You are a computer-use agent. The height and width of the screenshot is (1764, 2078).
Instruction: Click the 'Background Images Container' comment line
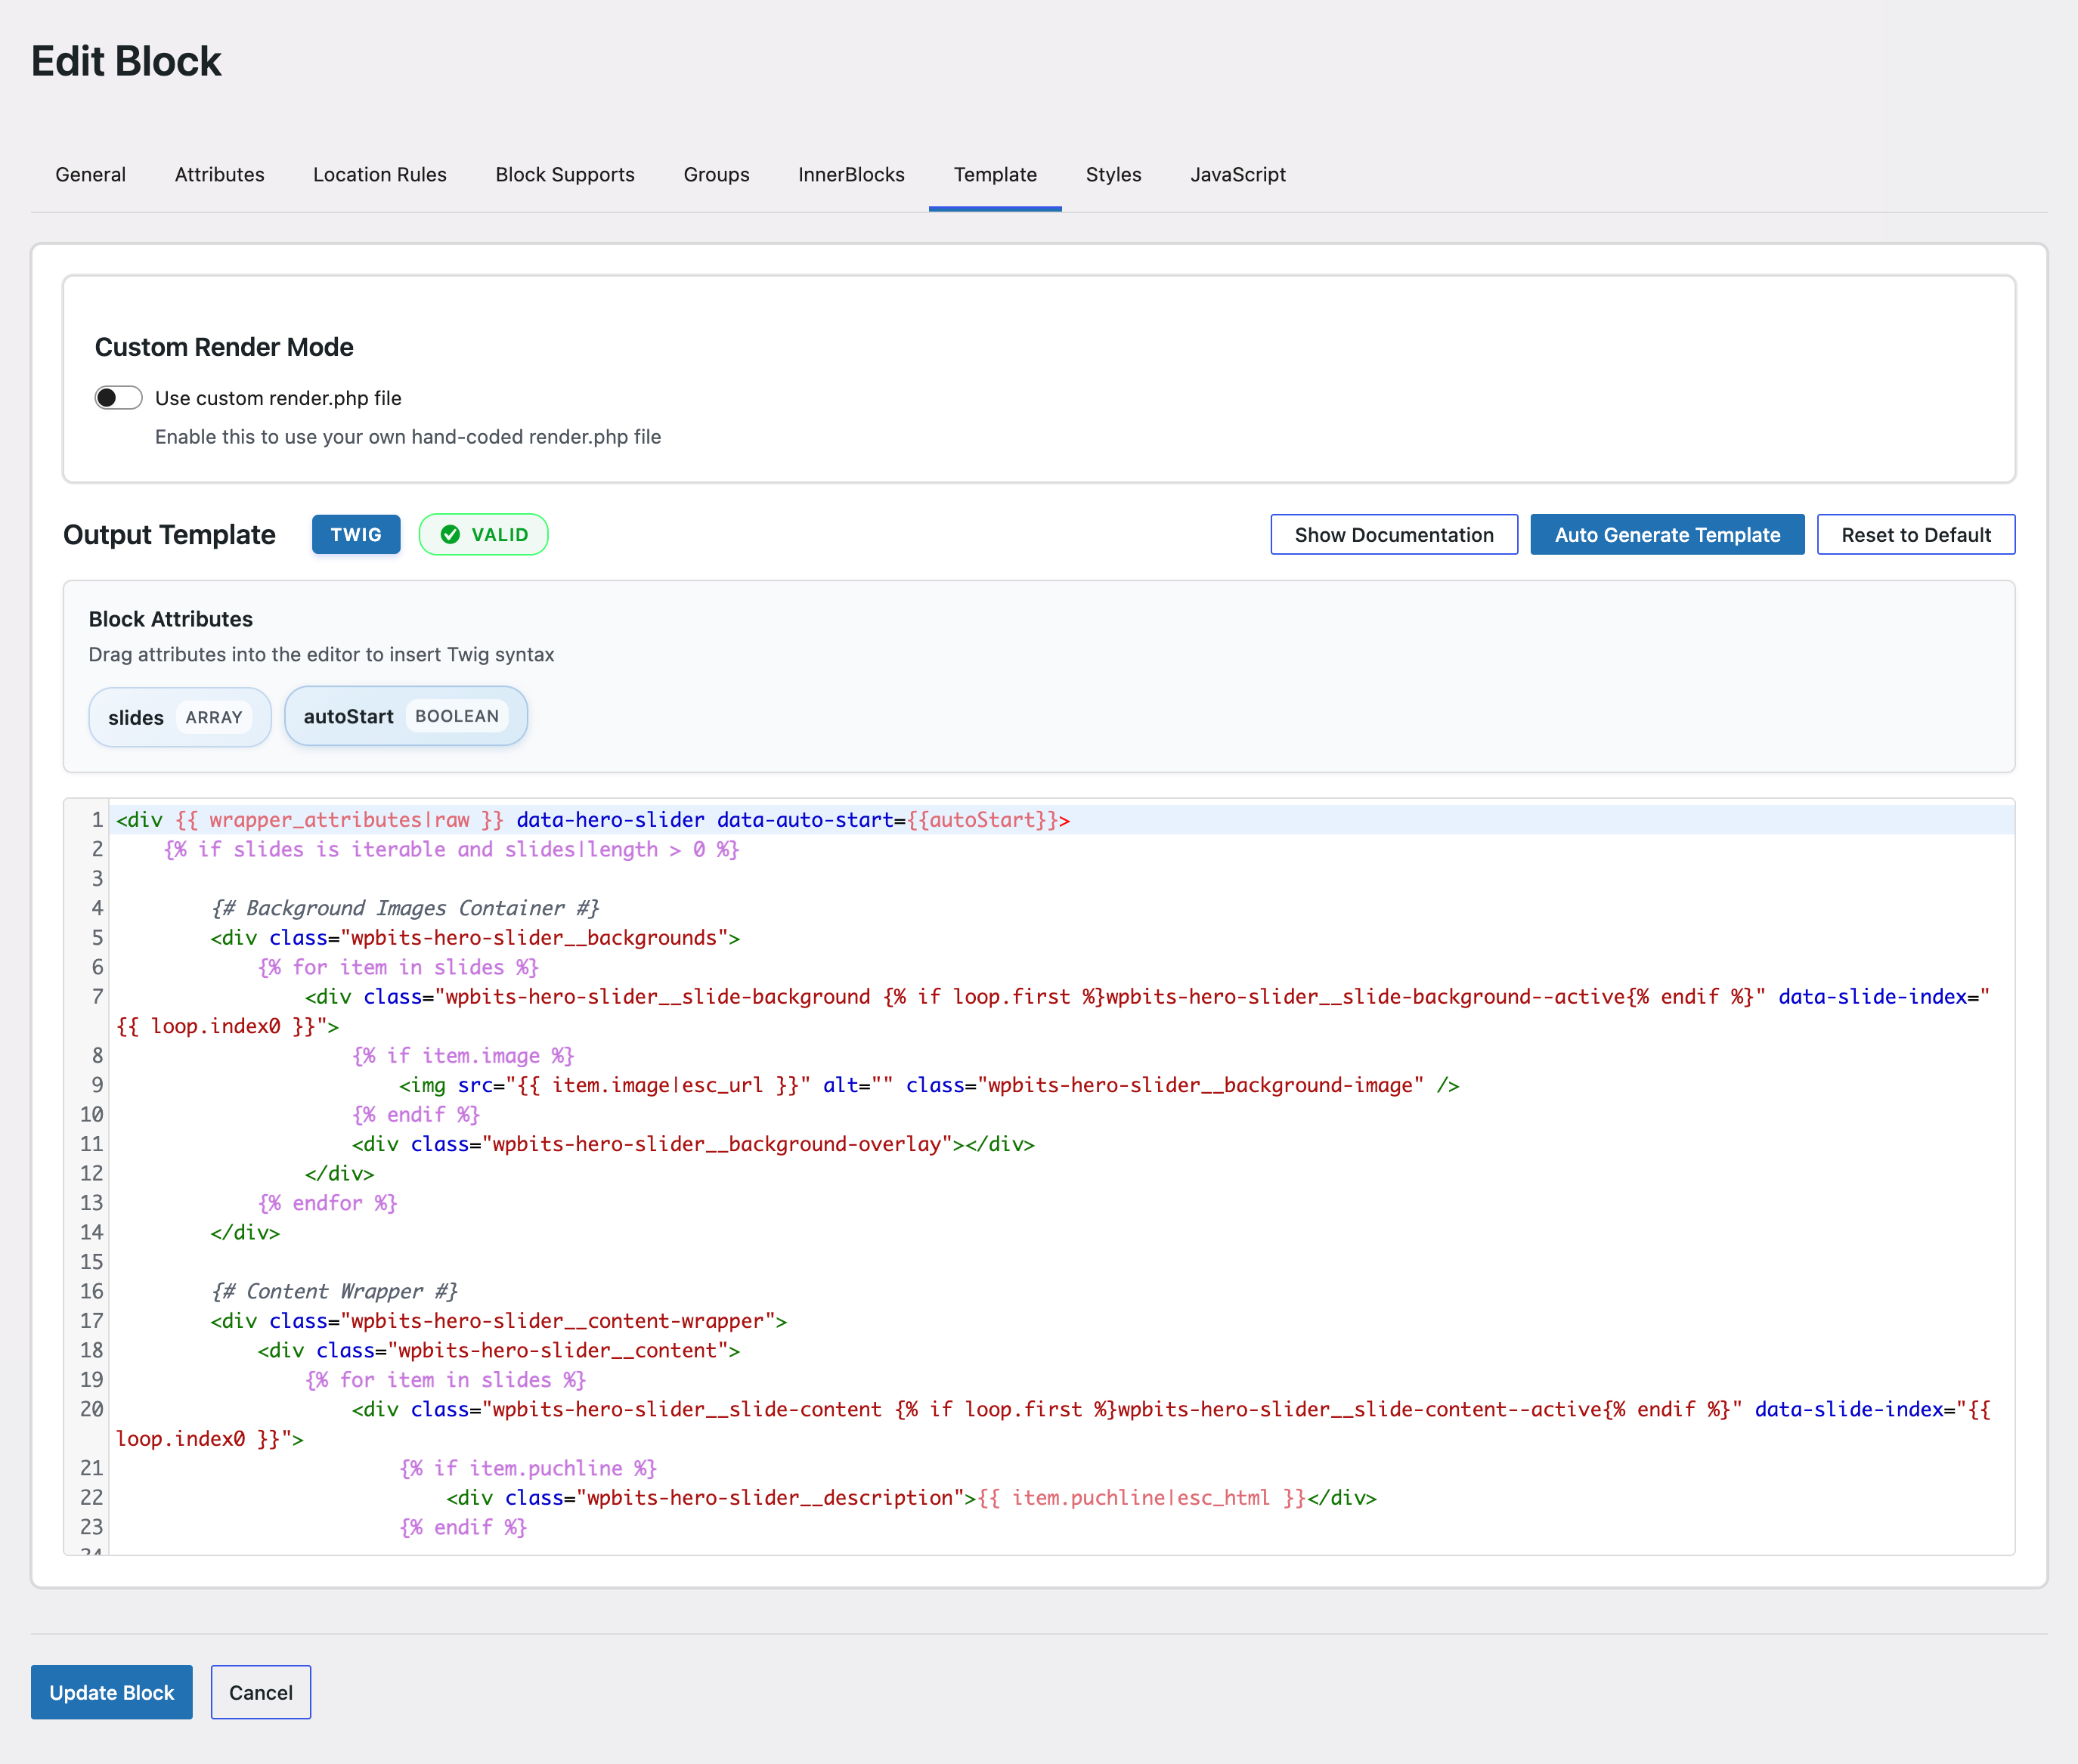tap(405, 908)
